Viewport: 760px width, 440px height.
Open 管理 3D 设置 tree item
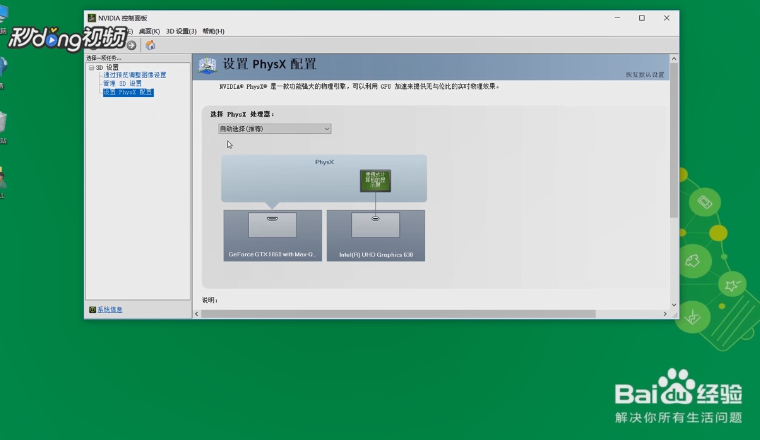point(122,83)
